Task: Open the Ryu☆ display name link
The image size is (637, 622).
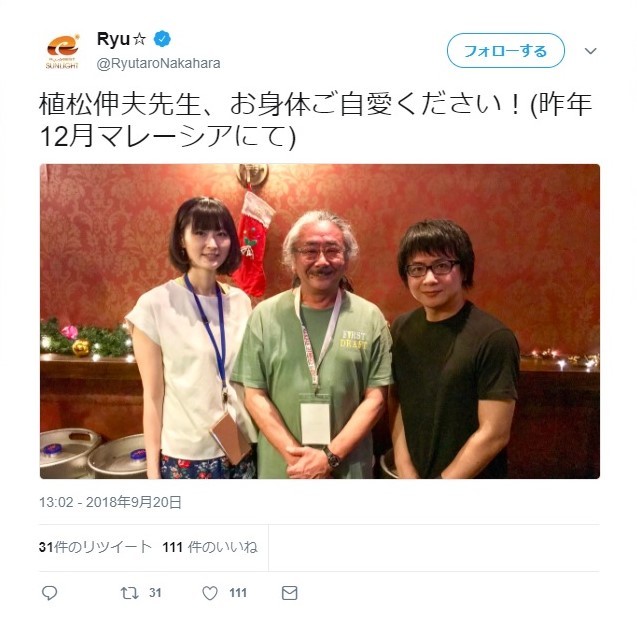Action: click(x=121, y=39)
